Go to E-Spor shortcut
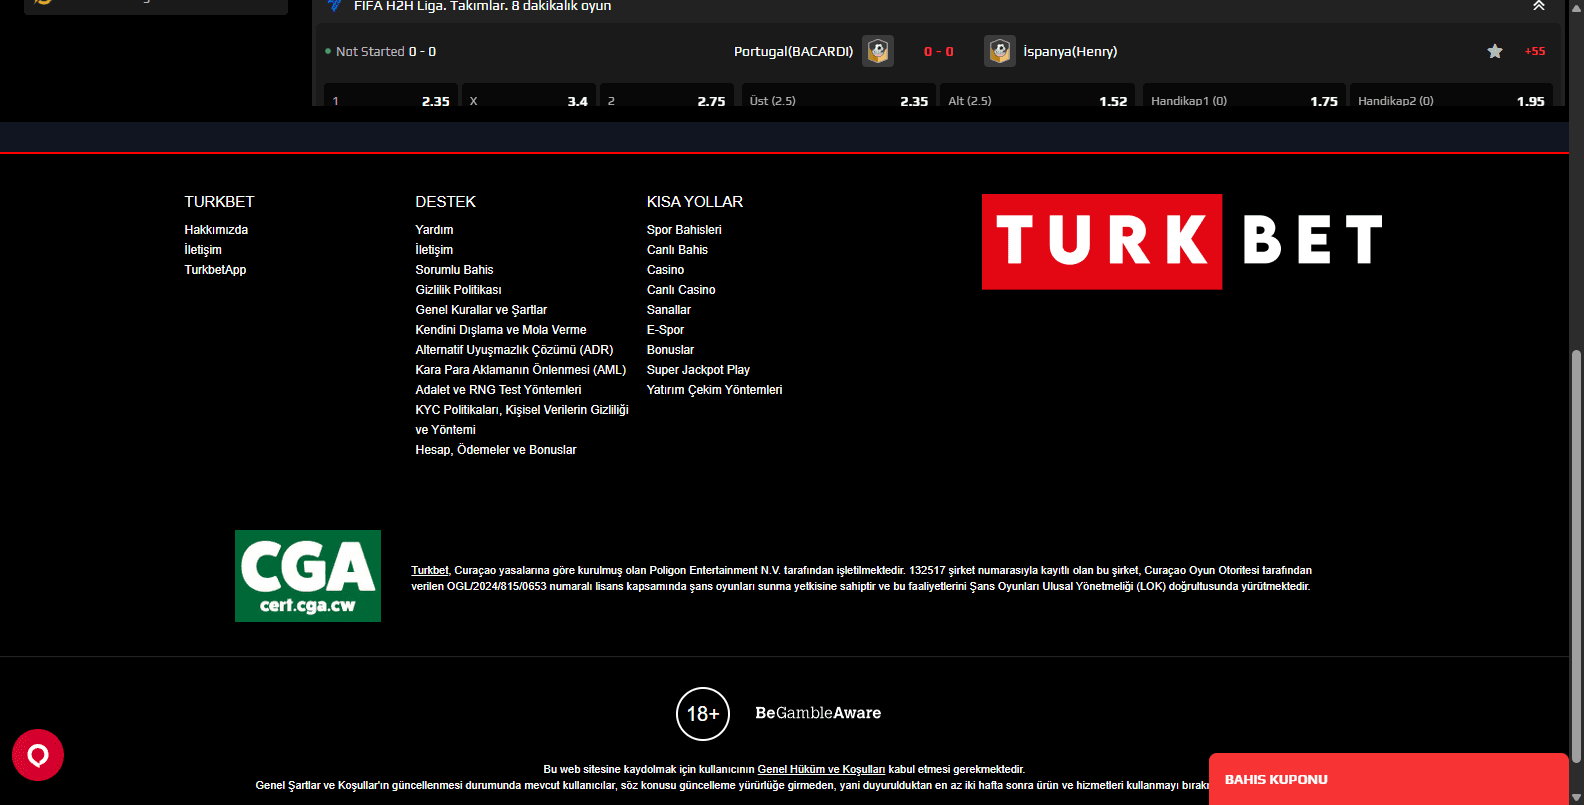 [x=665, y=330]
